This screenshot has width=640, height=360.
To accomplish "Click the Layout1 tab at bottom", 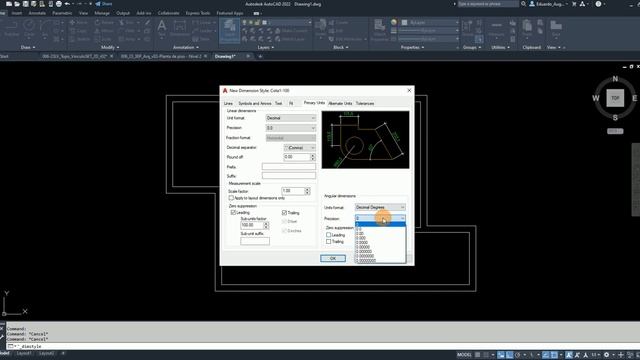I will pyautogui.click(x=24, y=353).
